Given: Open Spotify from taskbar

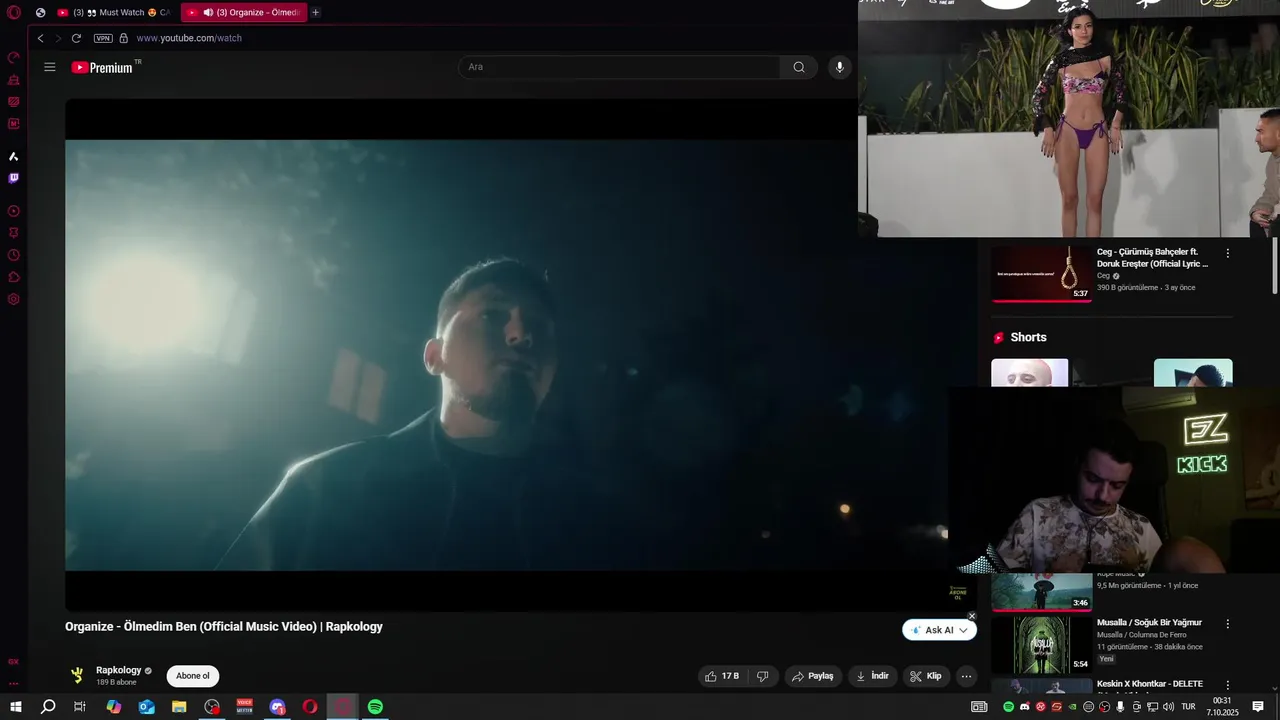Looking at the screenshot, I should [375, 707].
